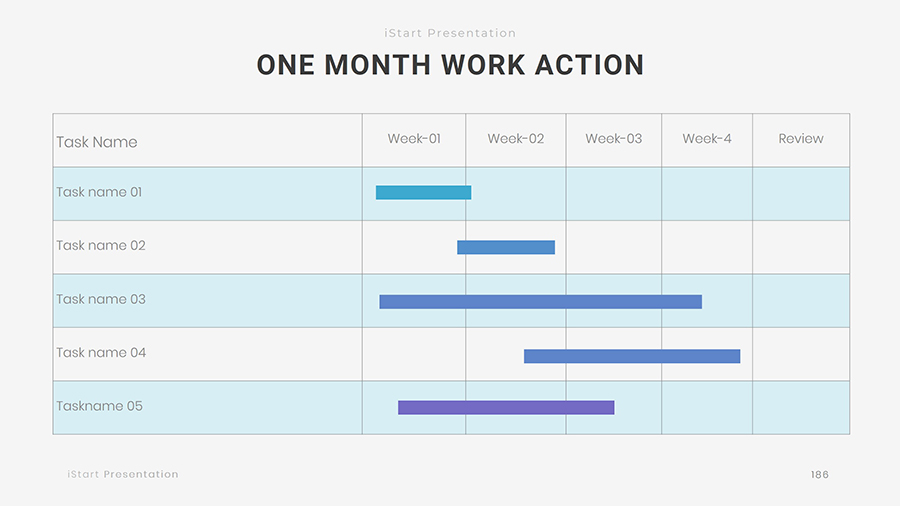
Task: Click the 'Task name 01' row label
Action: click(x=99, y=192)
